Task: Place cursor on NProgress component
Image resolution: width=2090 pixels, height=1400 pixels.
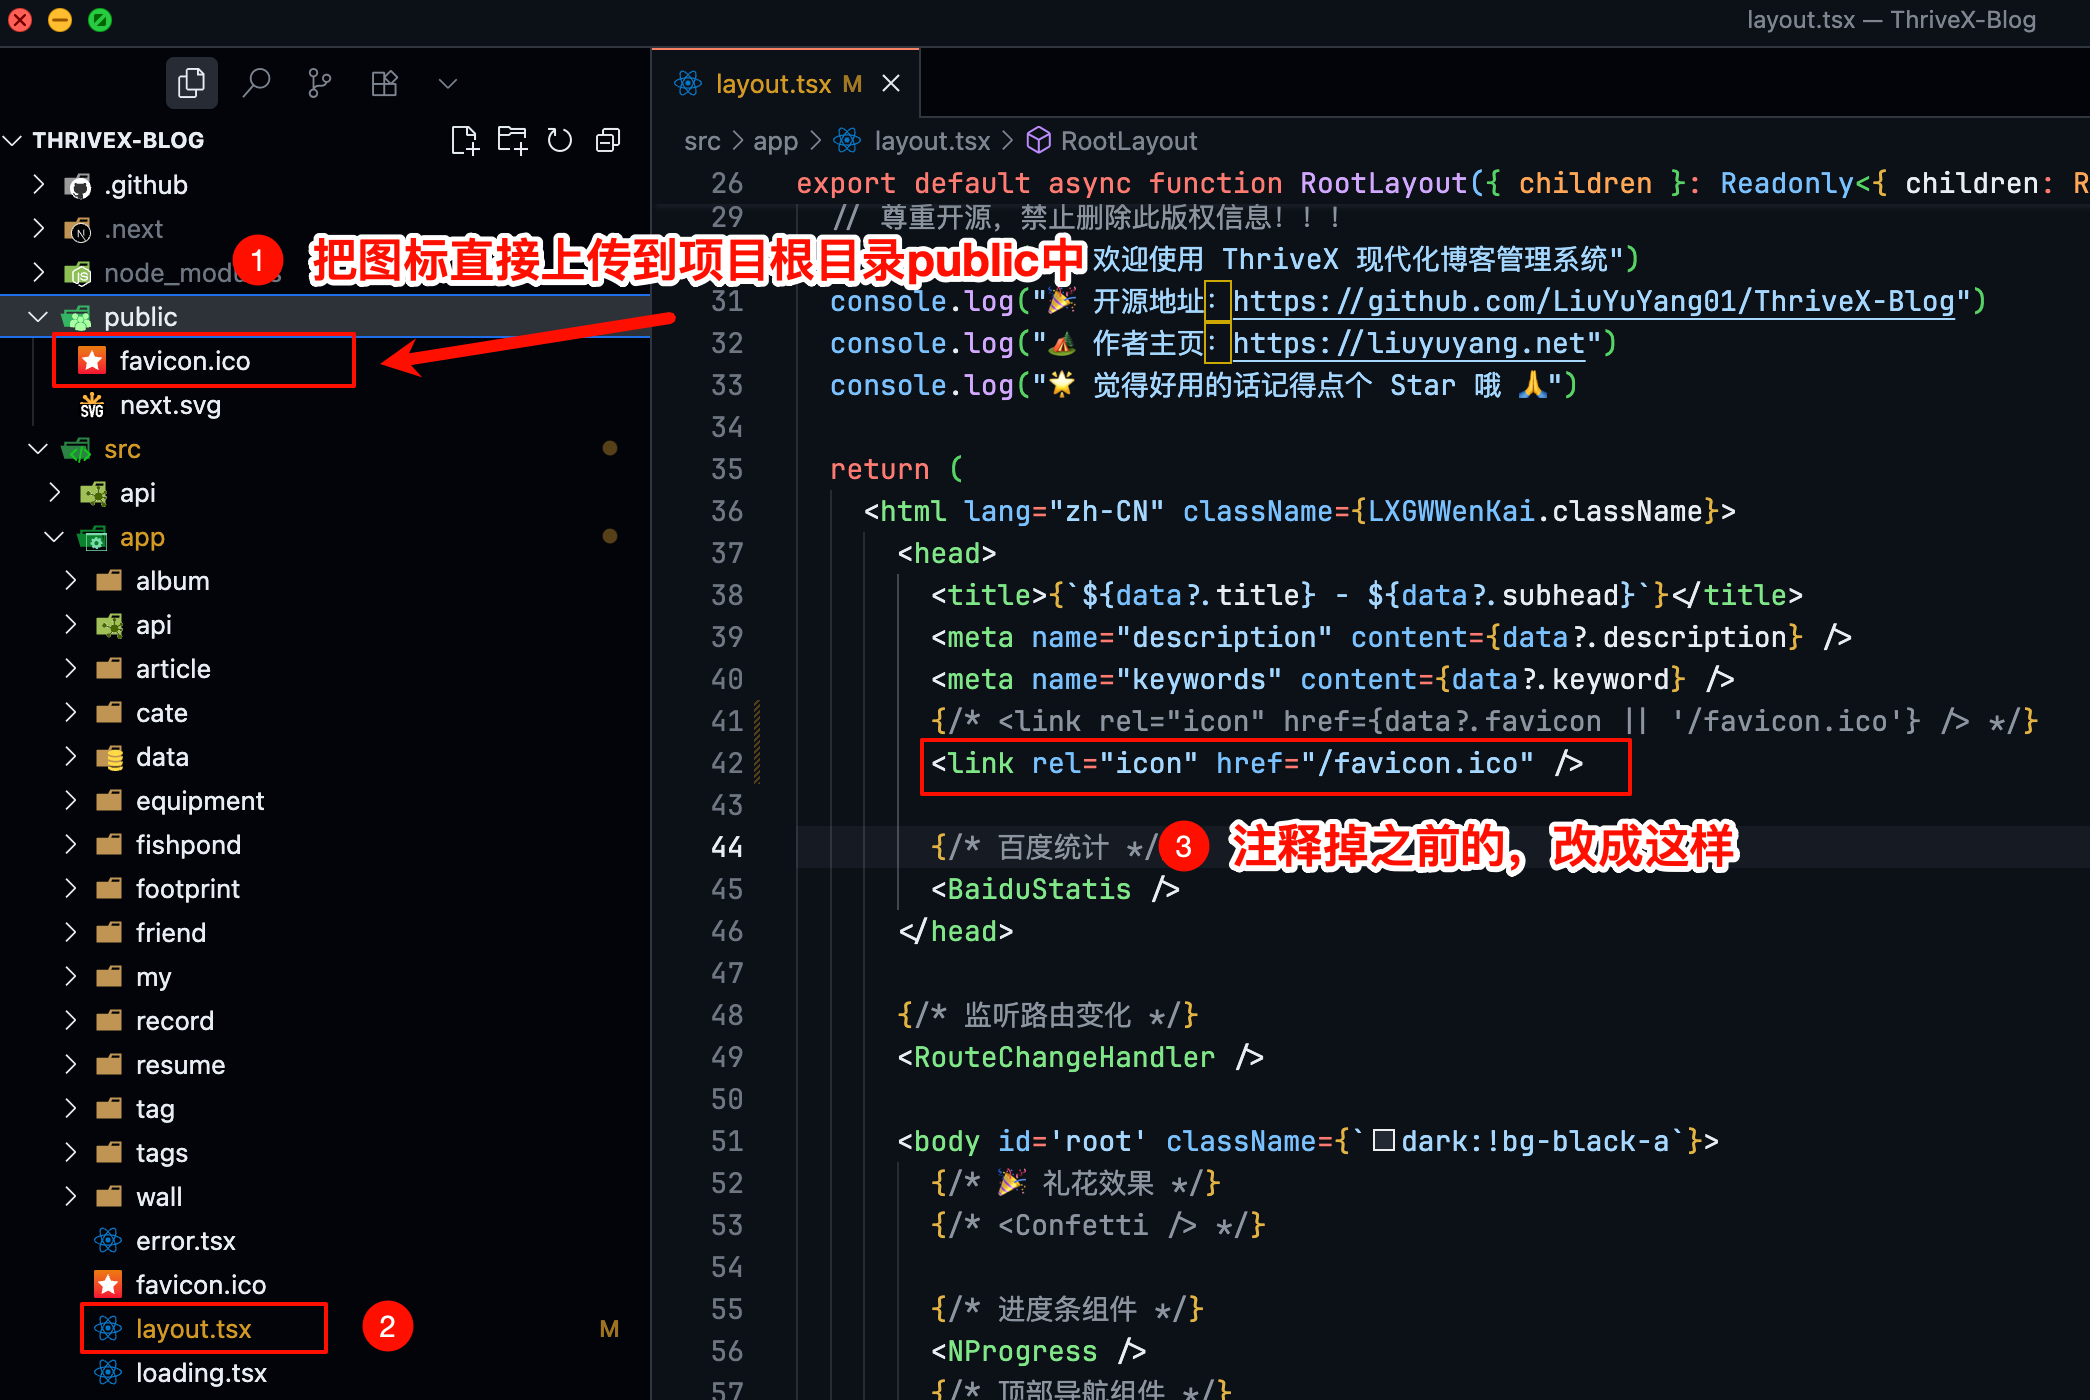Action: point(1022,1351)
